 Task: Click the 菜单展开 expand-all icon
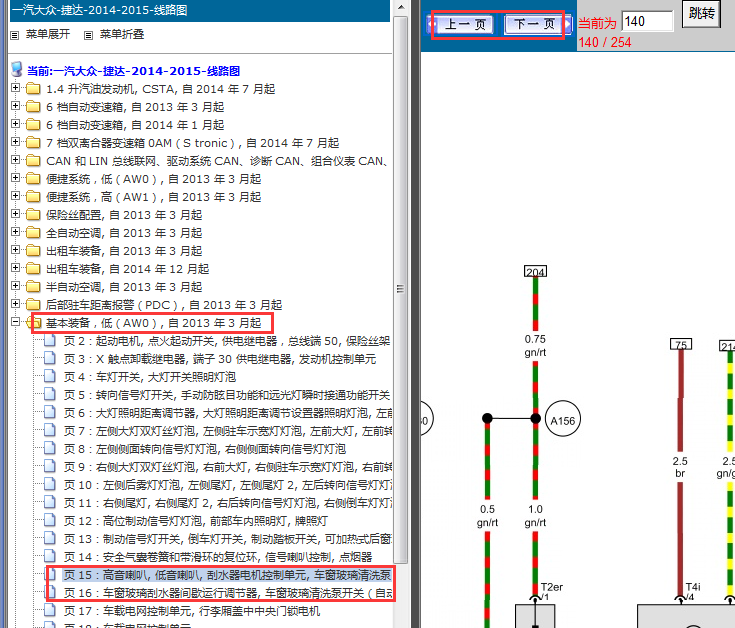[14, 35]
